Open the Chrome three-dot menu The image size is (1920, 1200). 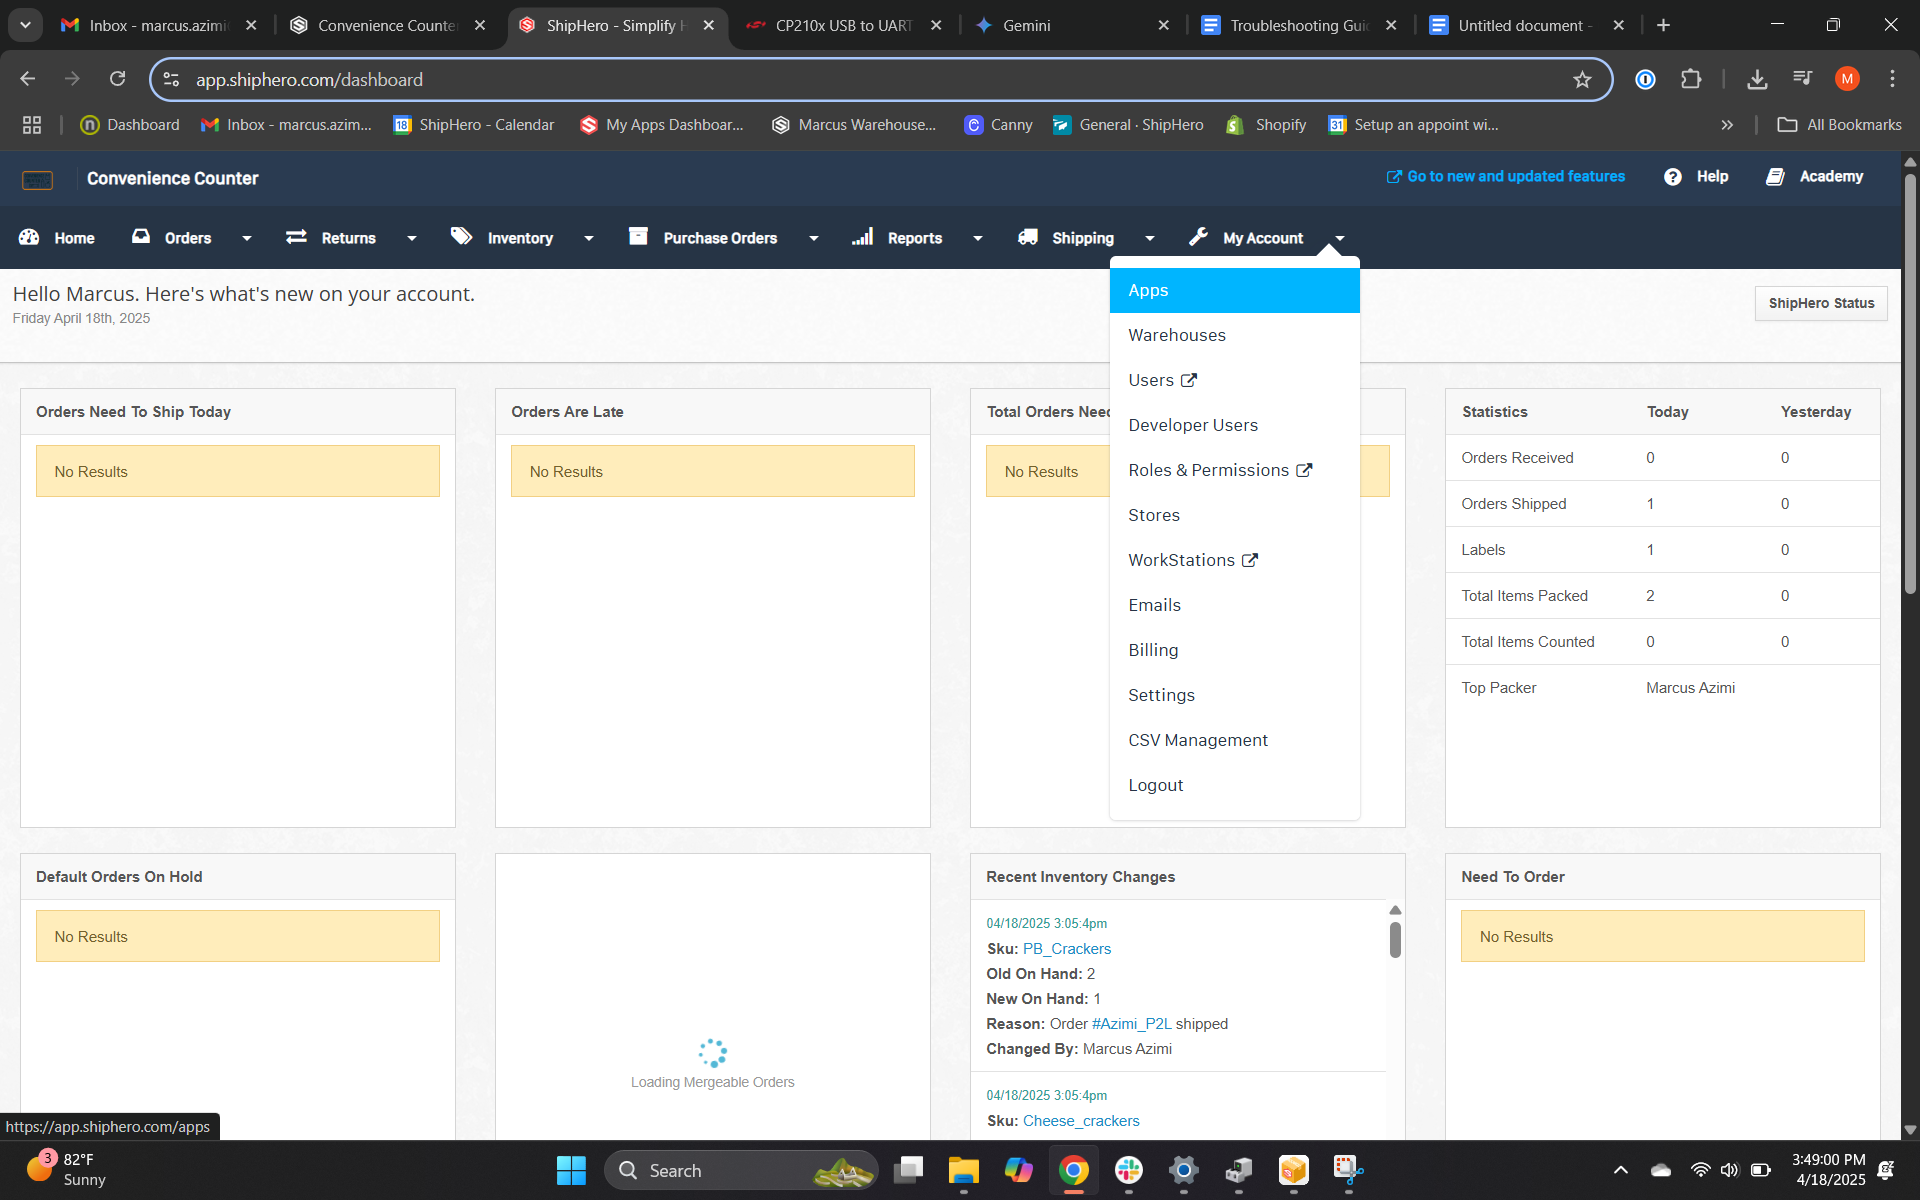[1892, 79]
